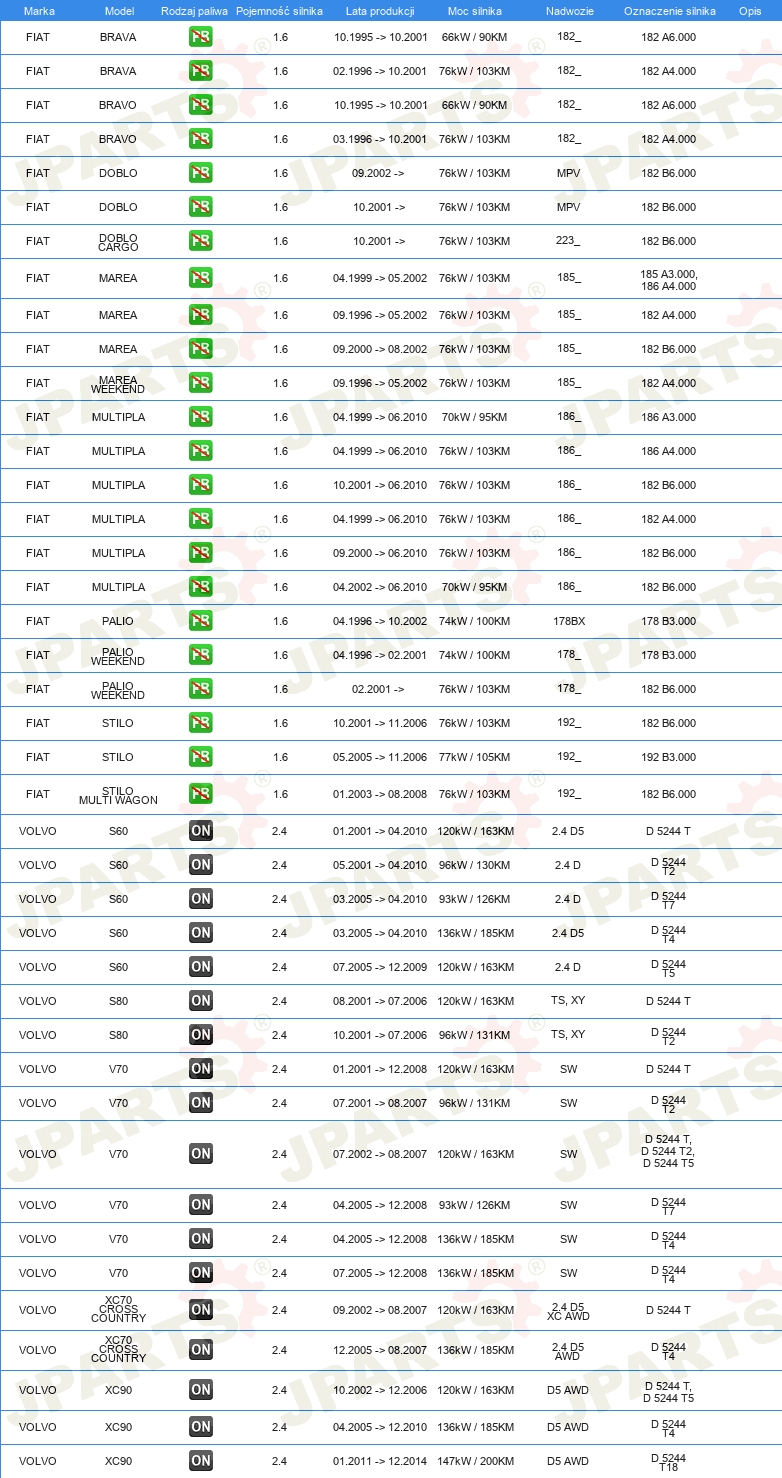Click the Model column header
Screen dimensions: 782x1478
[119, 10]
